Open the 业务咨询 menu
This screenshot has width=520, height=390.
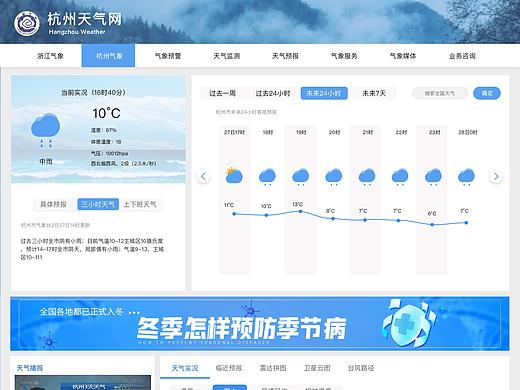pos(462,56)
